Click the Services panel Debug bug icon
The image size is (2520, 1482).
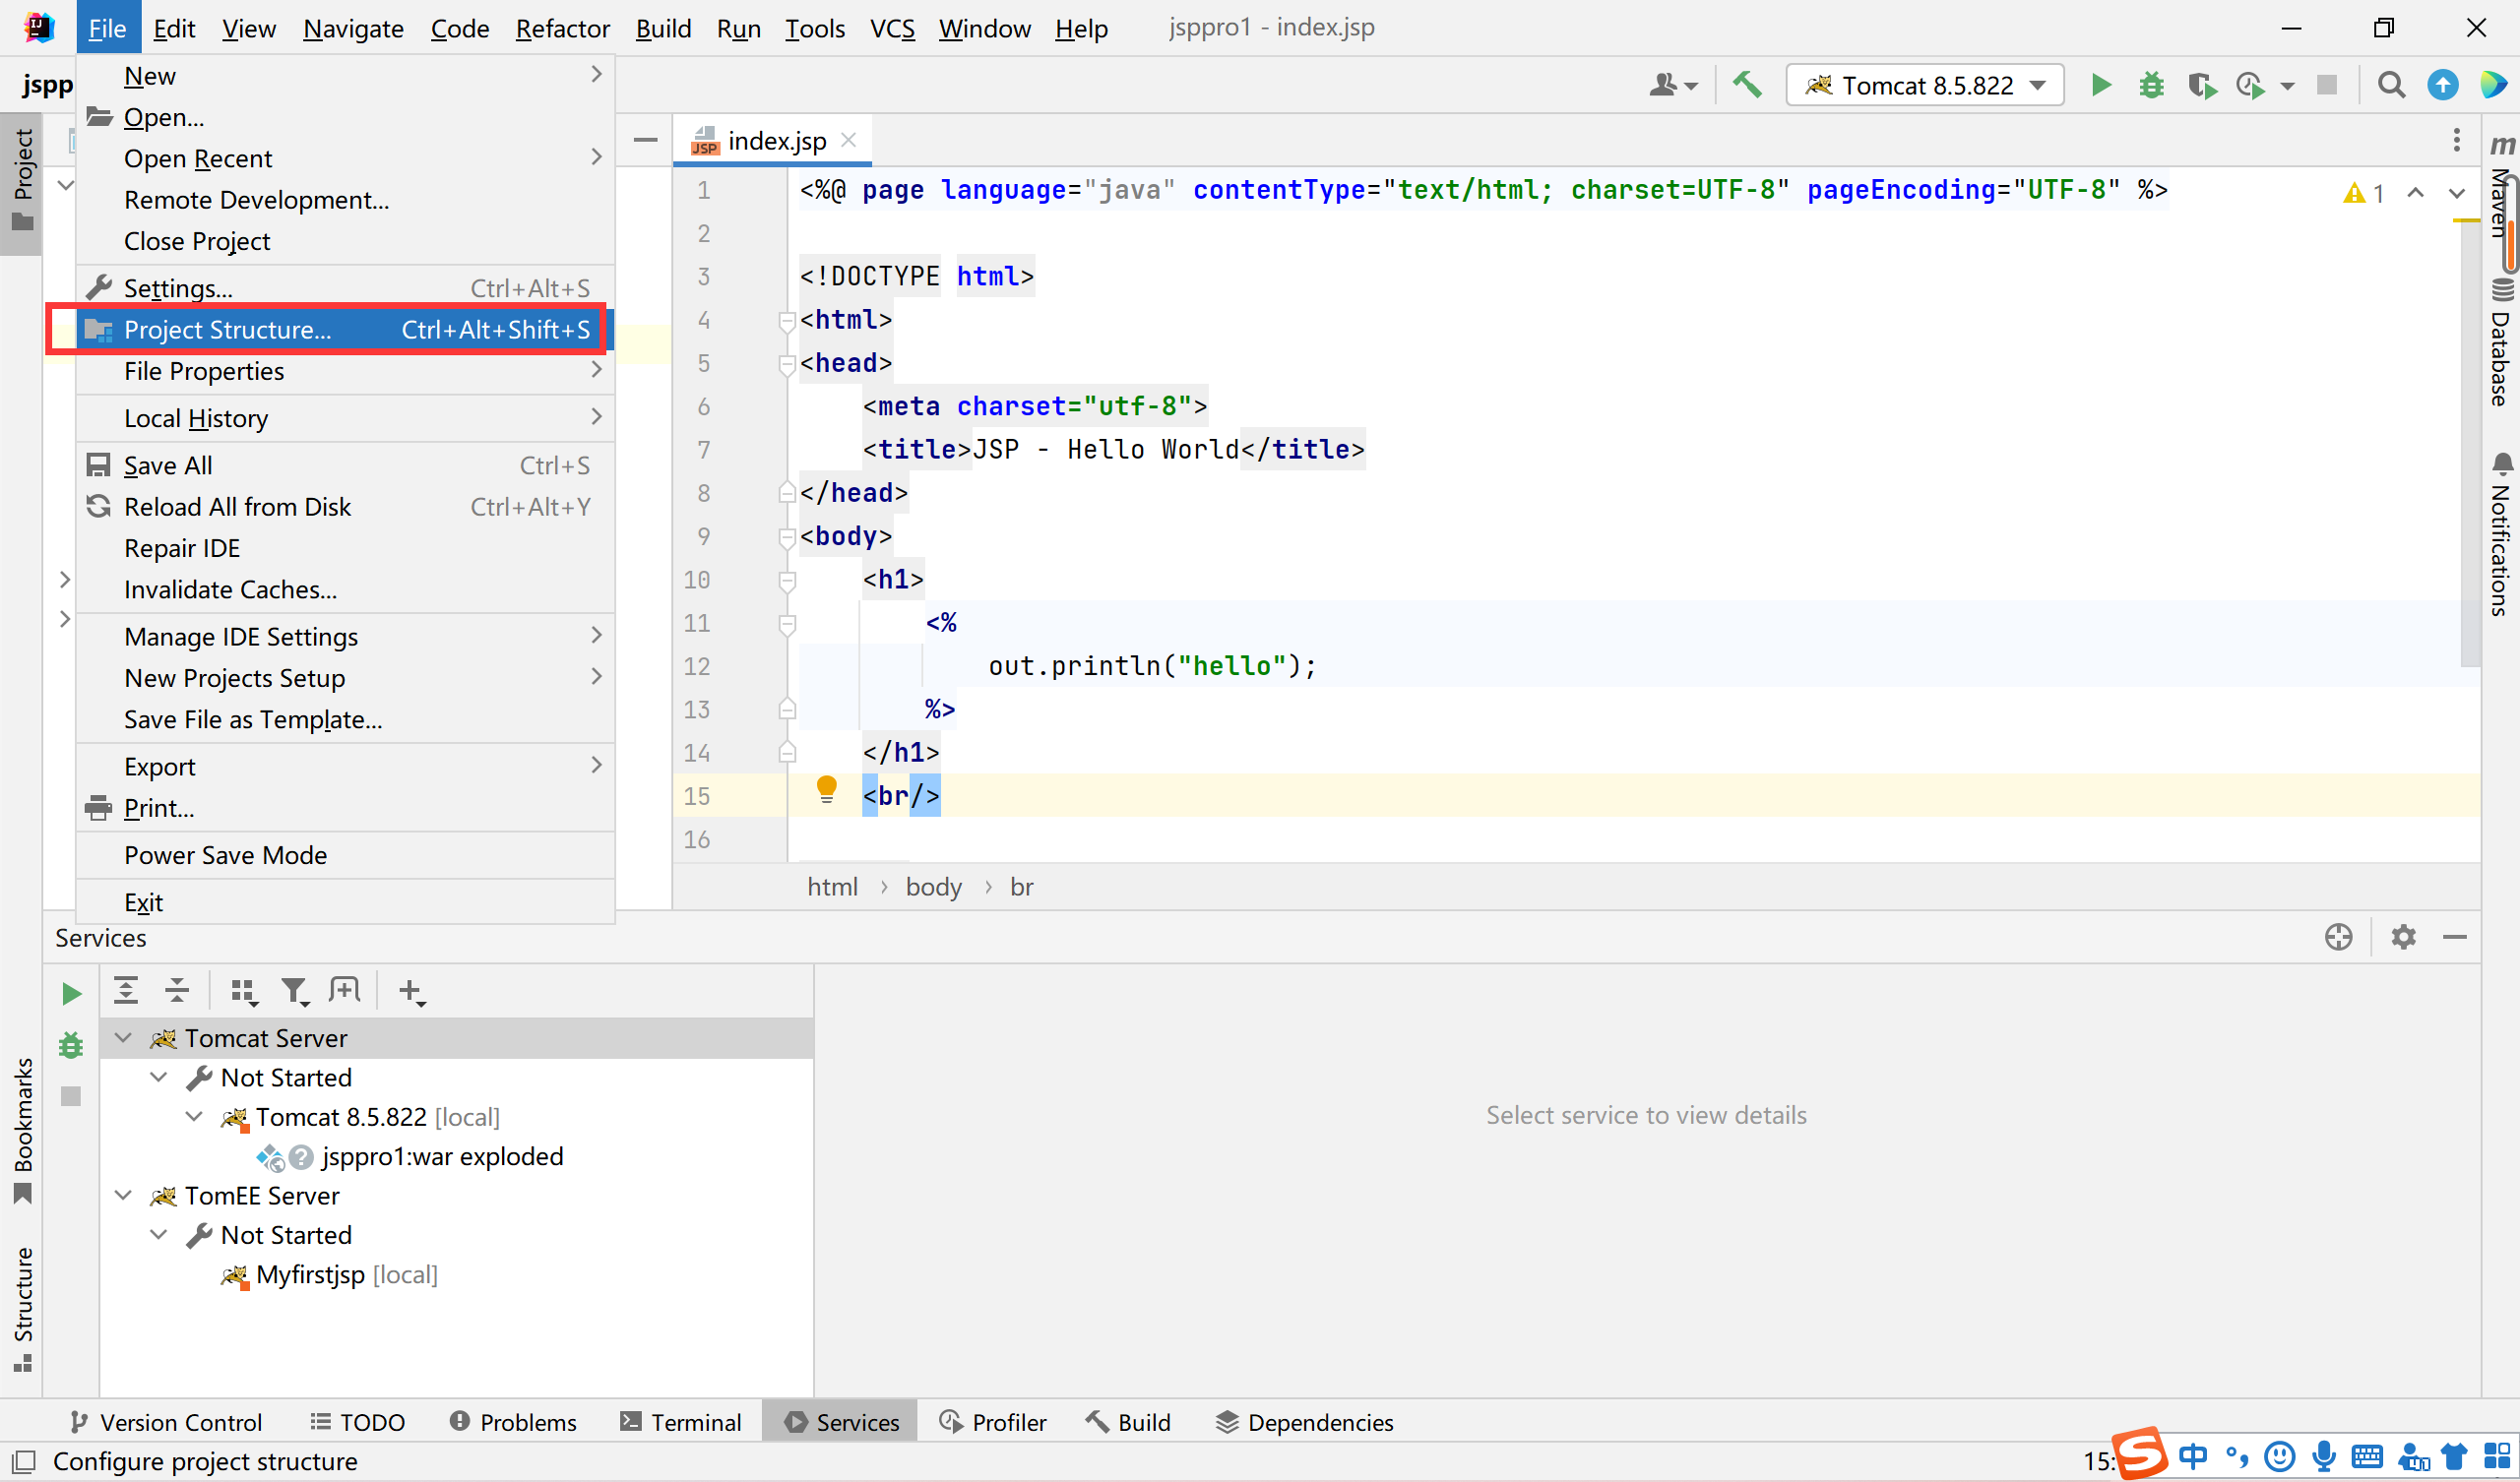click(x=71, y=1045)
